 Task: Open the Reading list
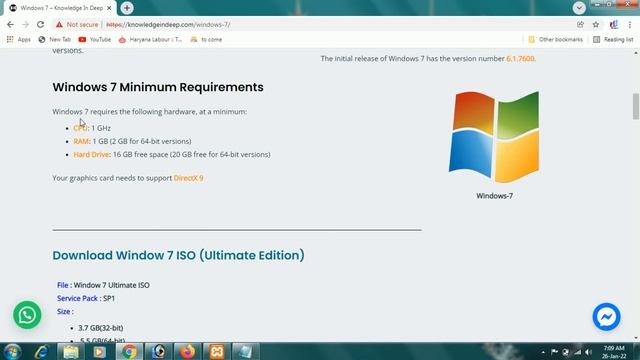coord(613,40)
